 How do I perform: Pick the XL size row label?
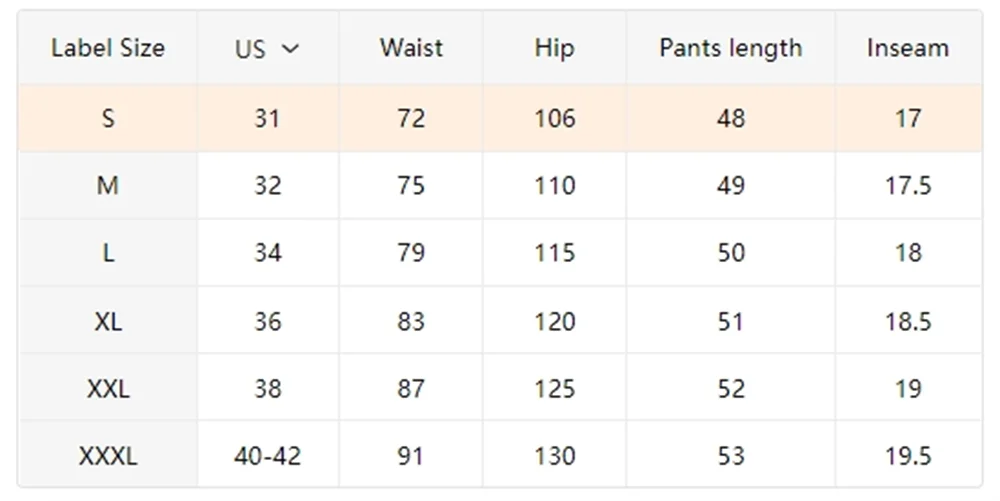tap(108, 321)
